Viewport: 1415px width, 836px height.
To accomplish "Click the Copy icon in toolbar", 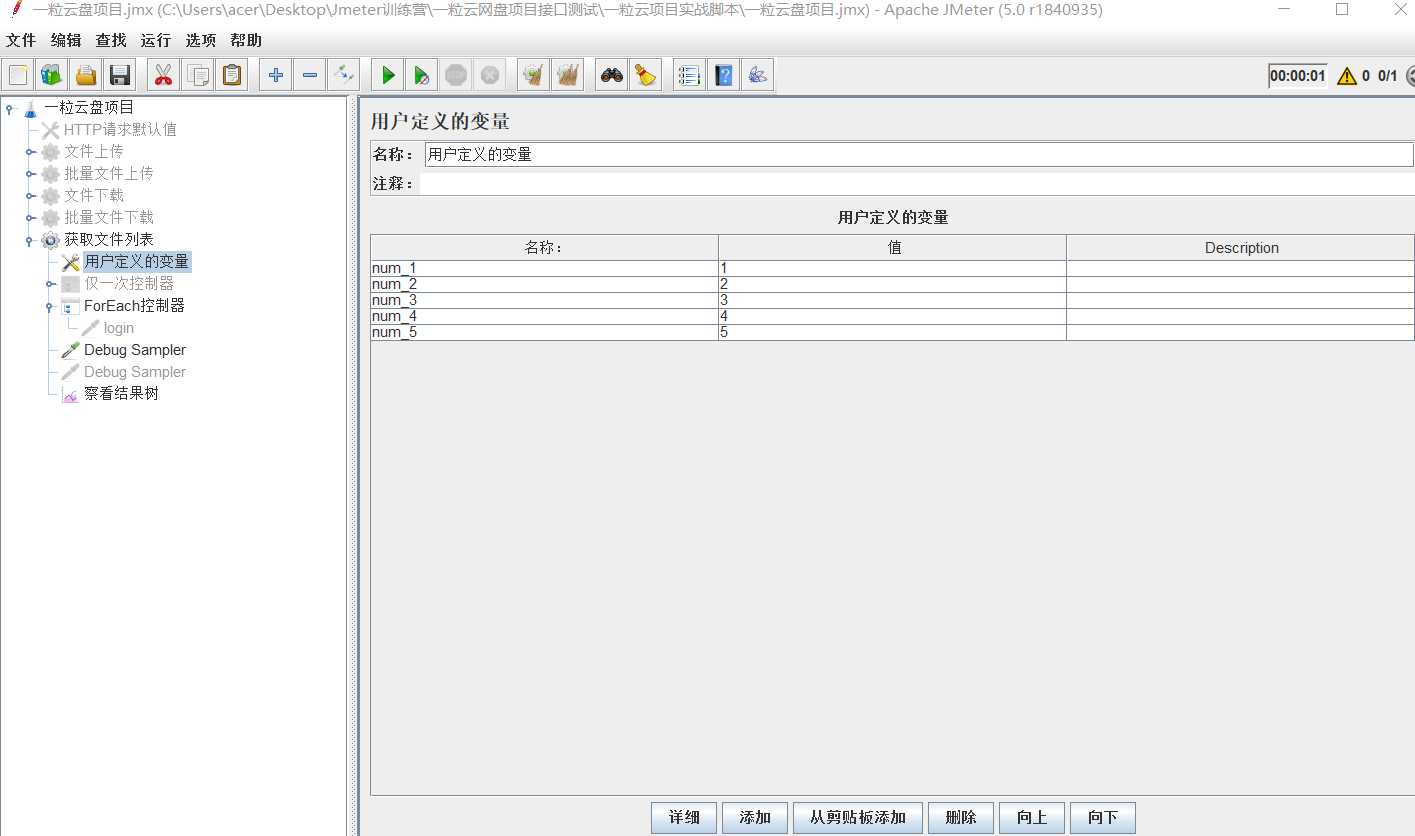I will pyautogui.click(x=198, y=75).
